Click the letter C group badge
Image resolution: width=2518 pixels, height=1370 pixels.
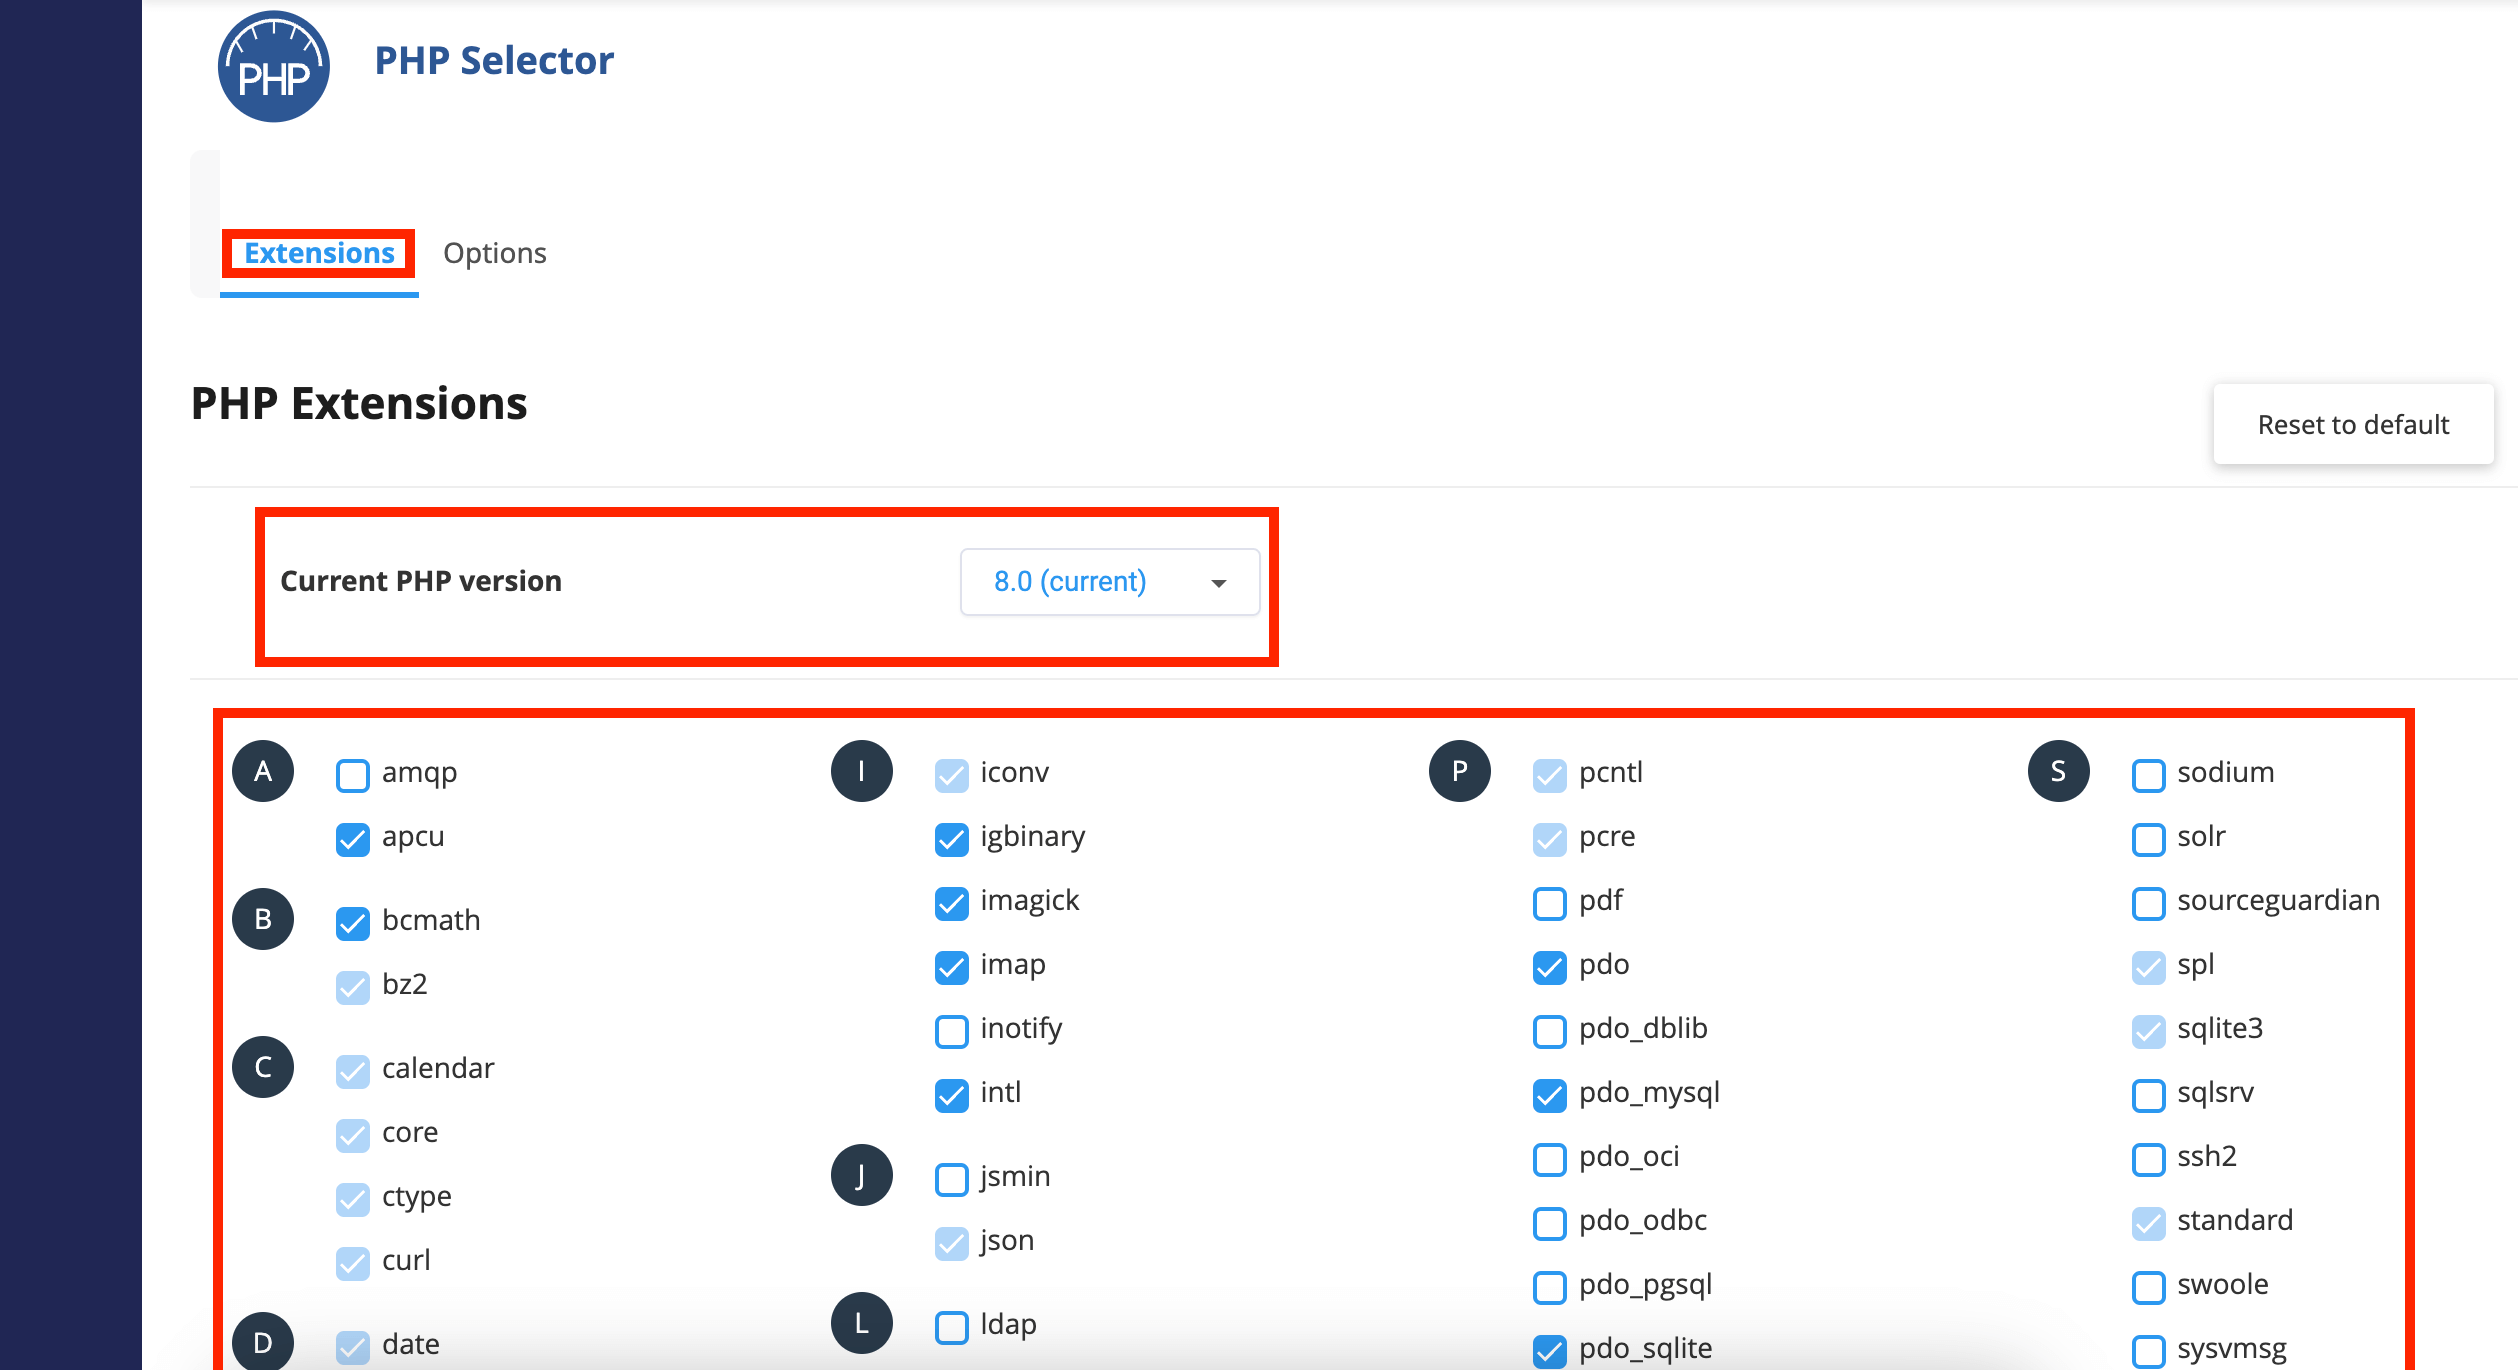coord(263,1067)
